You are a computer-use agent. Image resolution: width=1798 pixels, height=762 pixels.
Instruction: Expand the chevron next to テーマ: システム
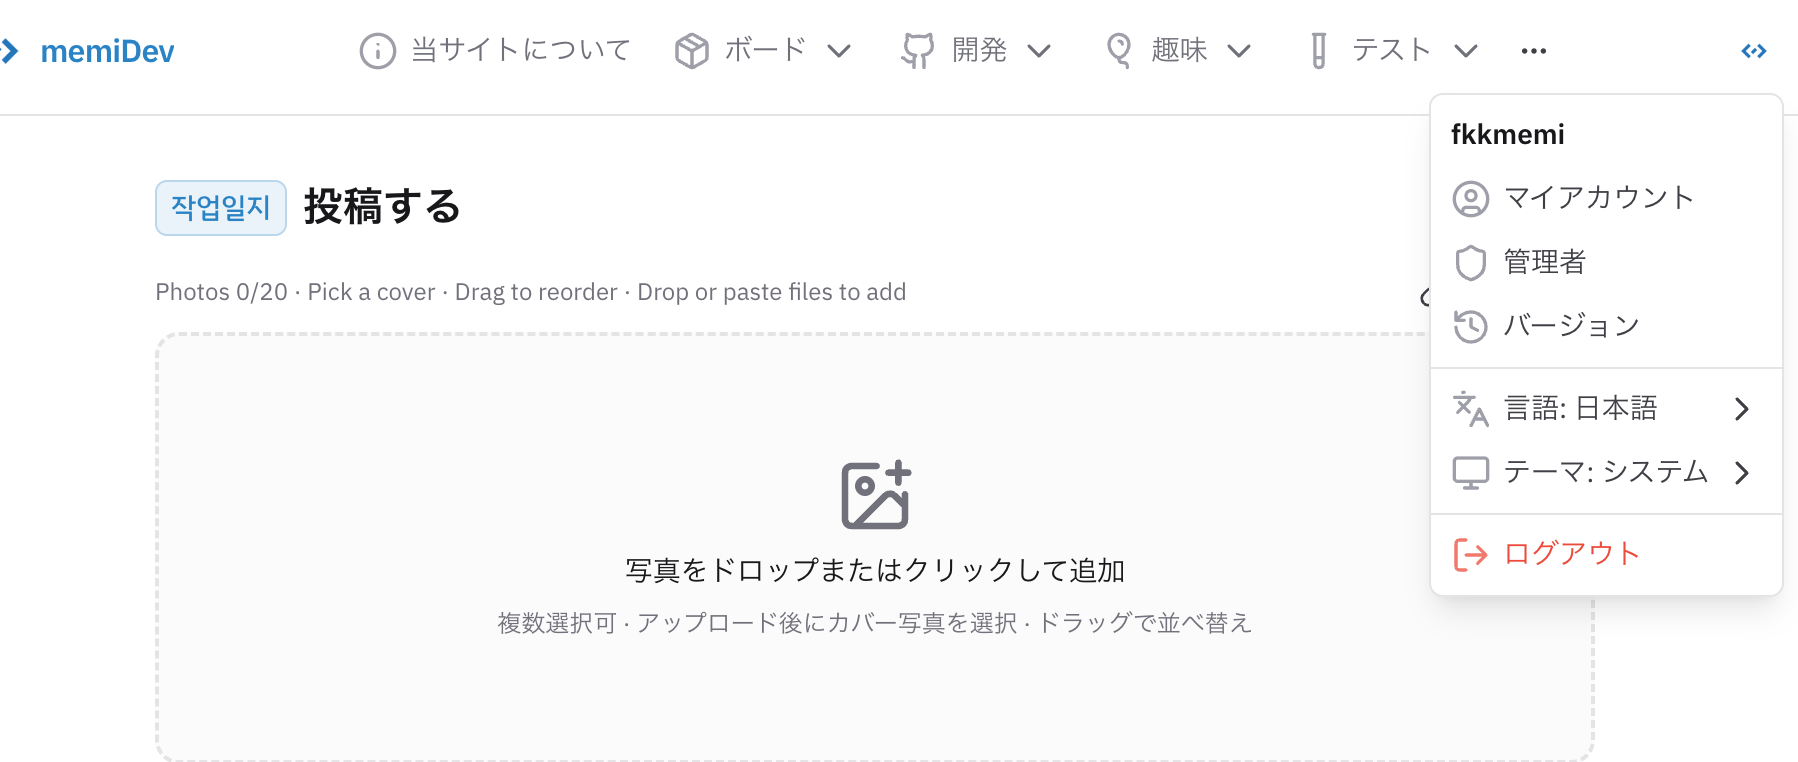click(x=1742, y=473)
